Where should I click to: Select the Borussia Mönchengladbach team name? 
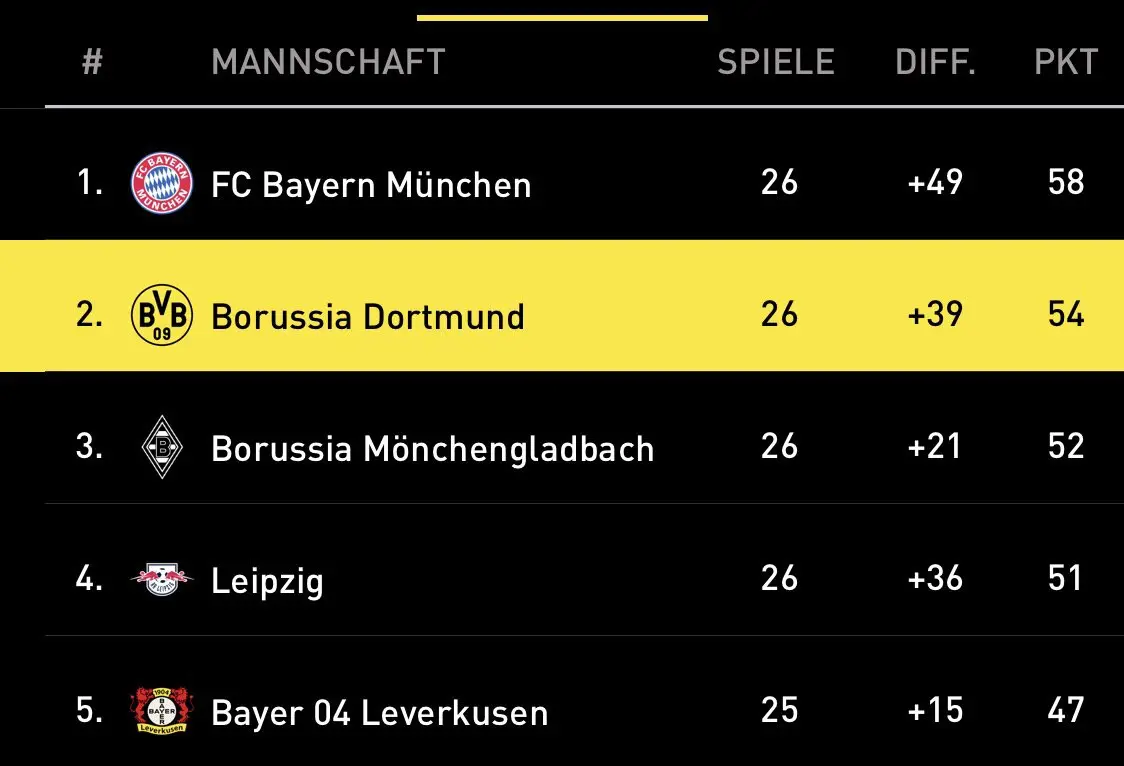[433, 449]
